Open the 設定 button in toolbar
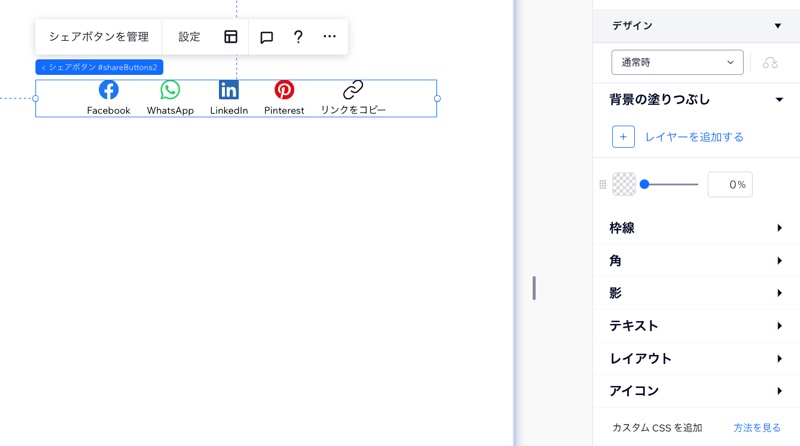The height and width of the screenshot is (446, 800). (x=189, y=37)
